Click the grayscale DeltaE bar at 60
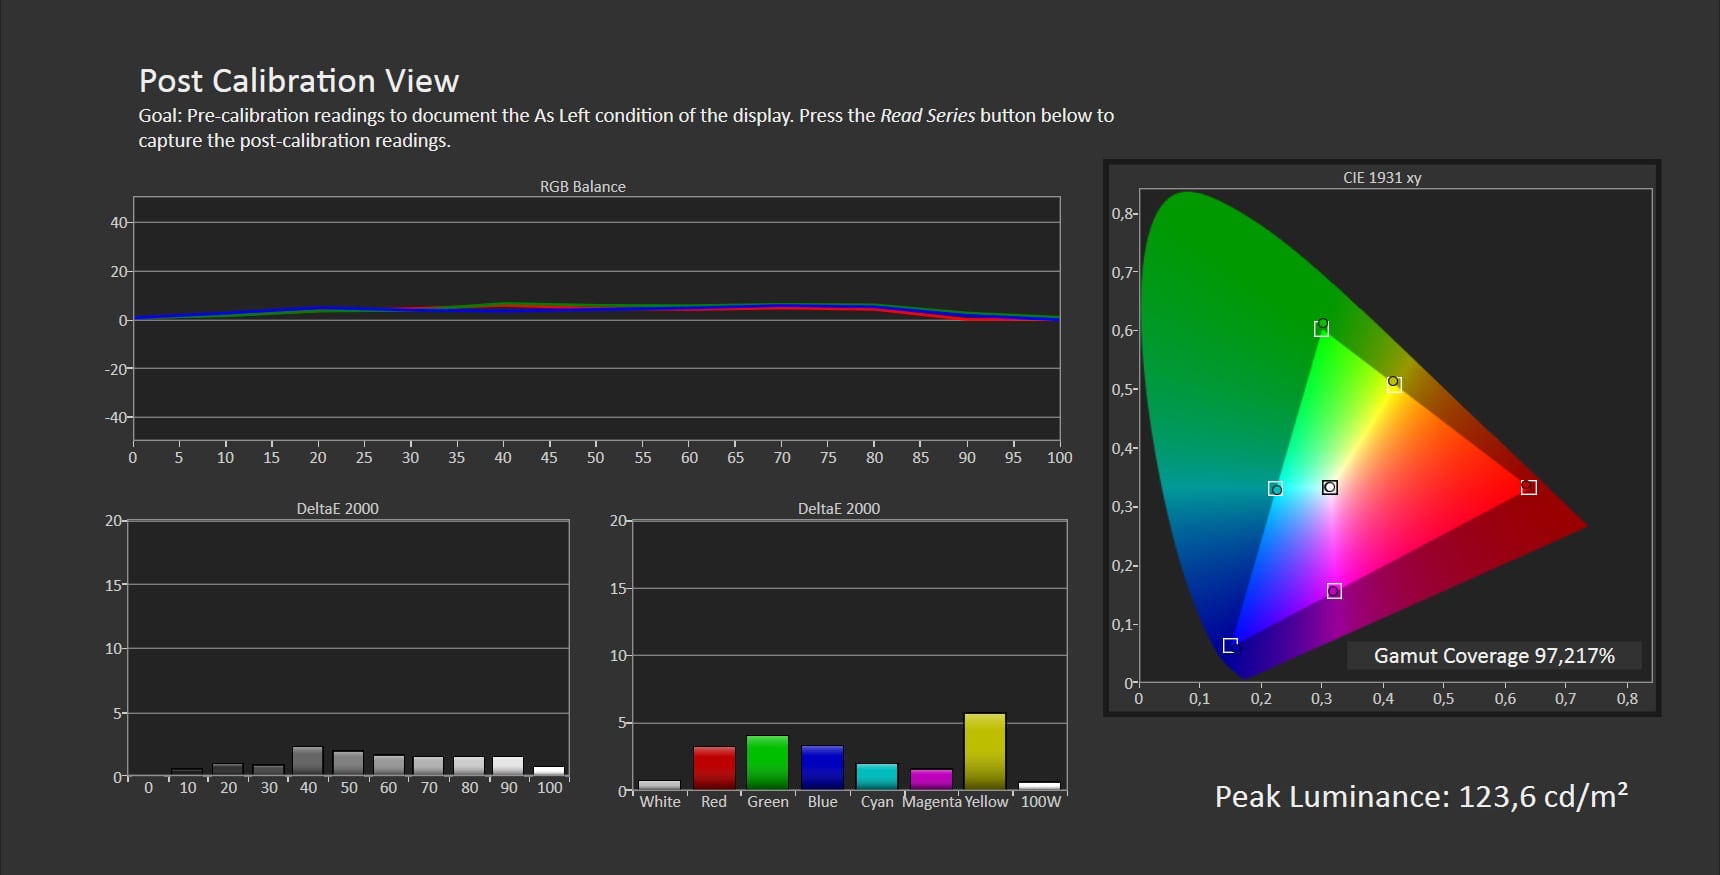 point(388,765)
